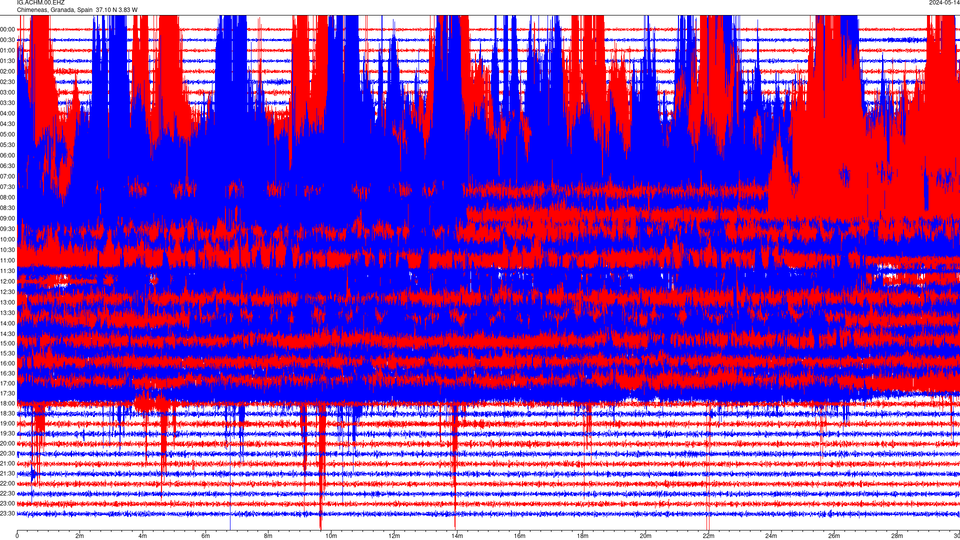Select the 18:00 time row label

7,403
